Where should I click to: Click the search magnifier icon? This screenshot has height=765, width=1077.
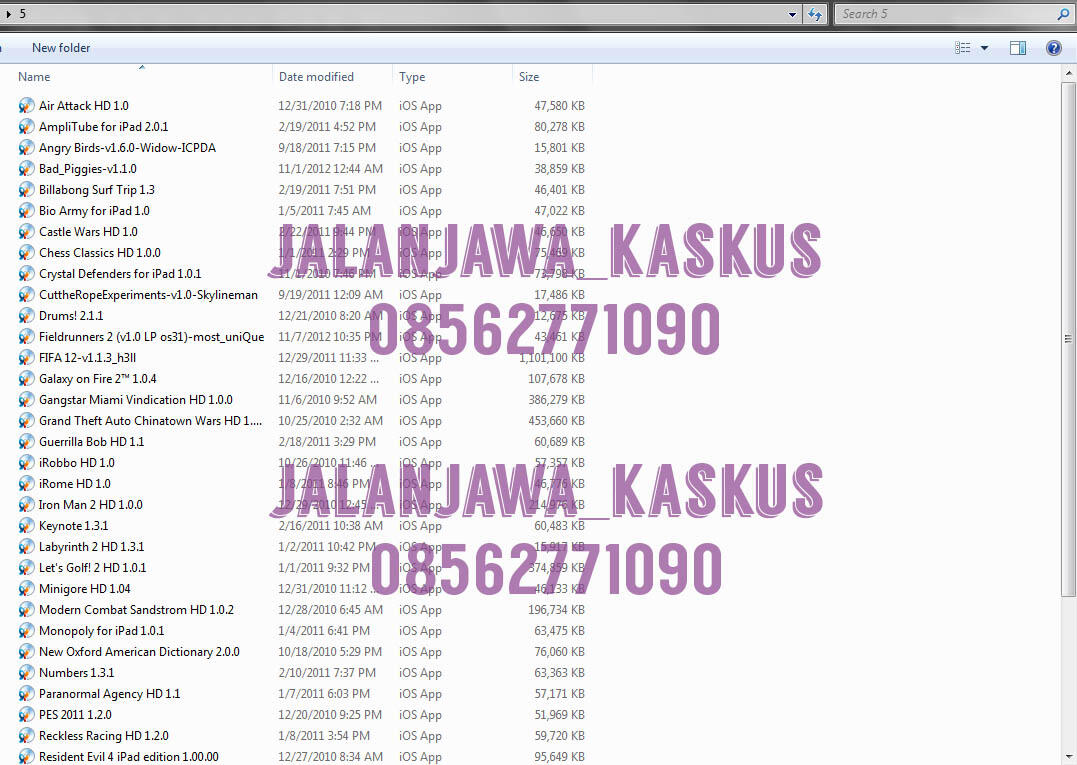pyautogui.click(x=1063, y=14)
